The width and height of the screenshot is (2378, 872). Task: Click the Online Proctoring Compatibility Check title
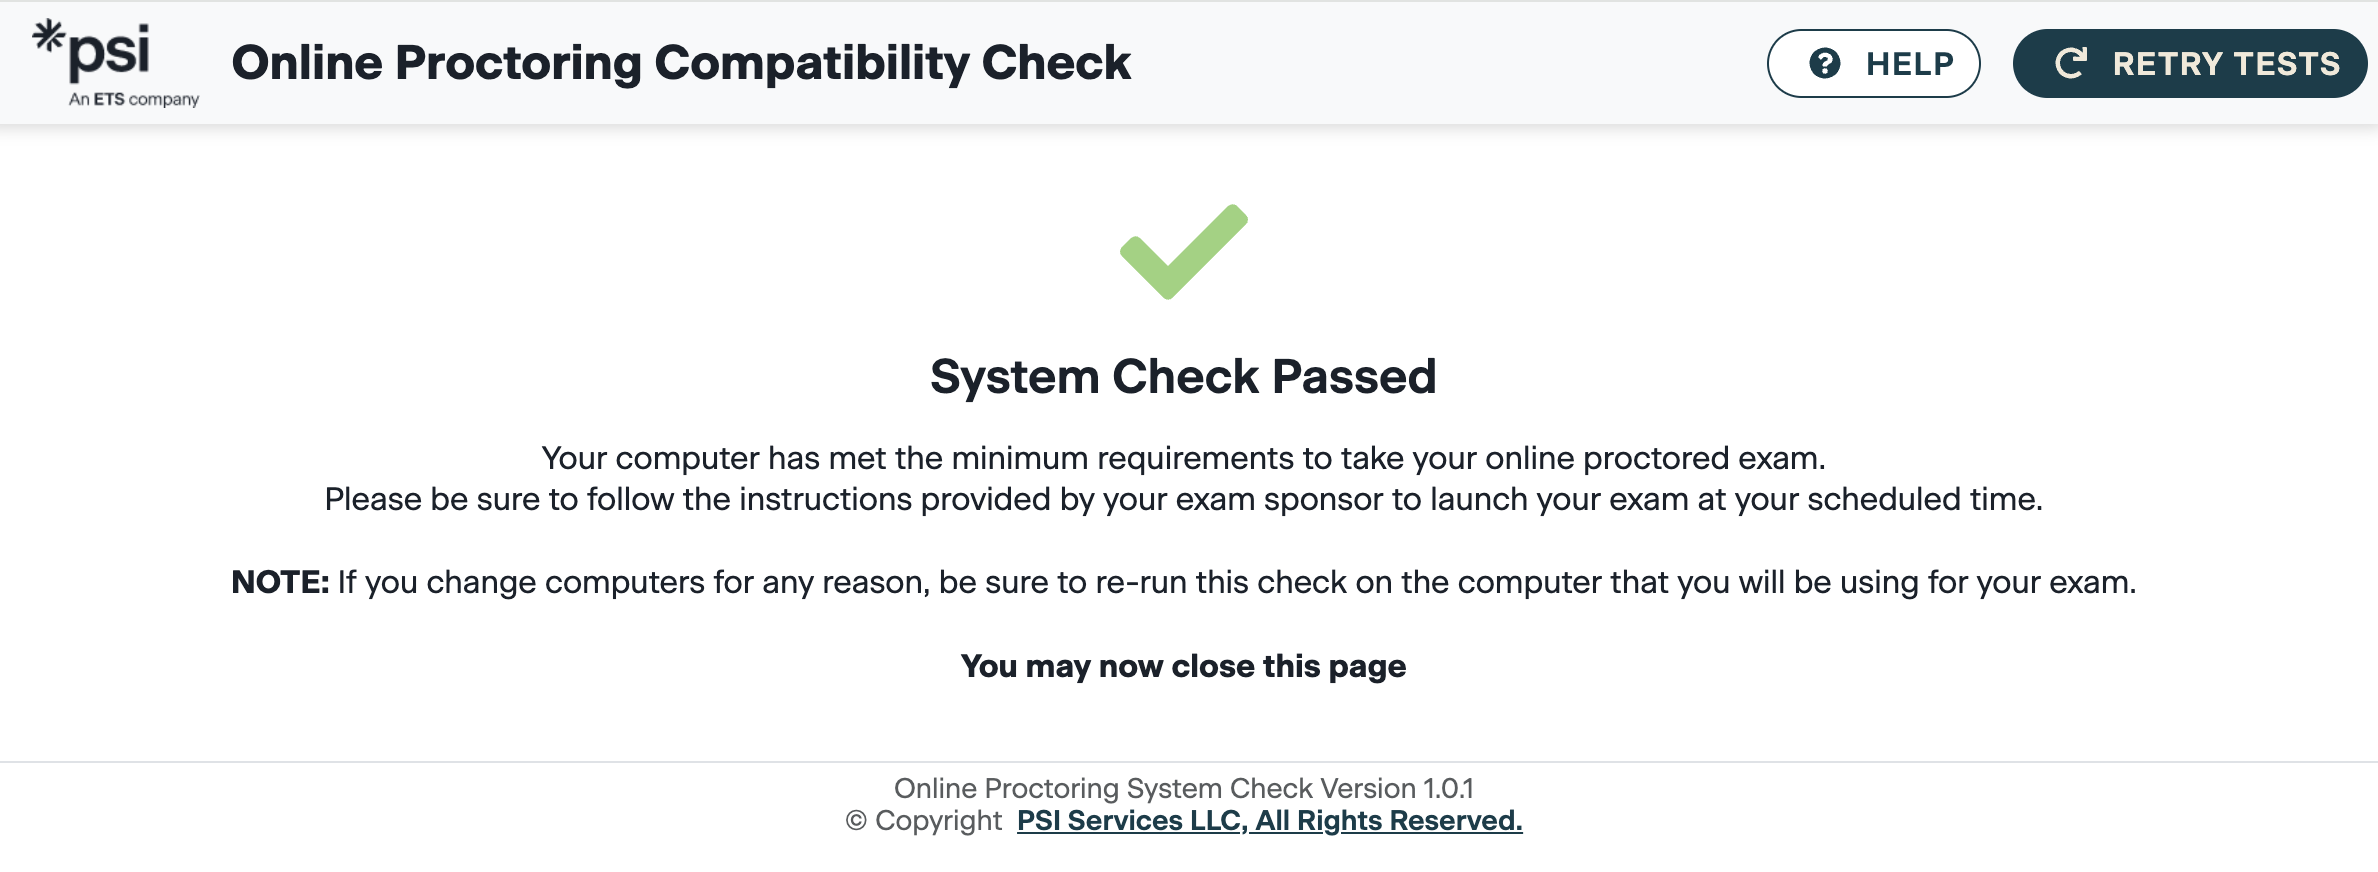(x=681, y=63)
